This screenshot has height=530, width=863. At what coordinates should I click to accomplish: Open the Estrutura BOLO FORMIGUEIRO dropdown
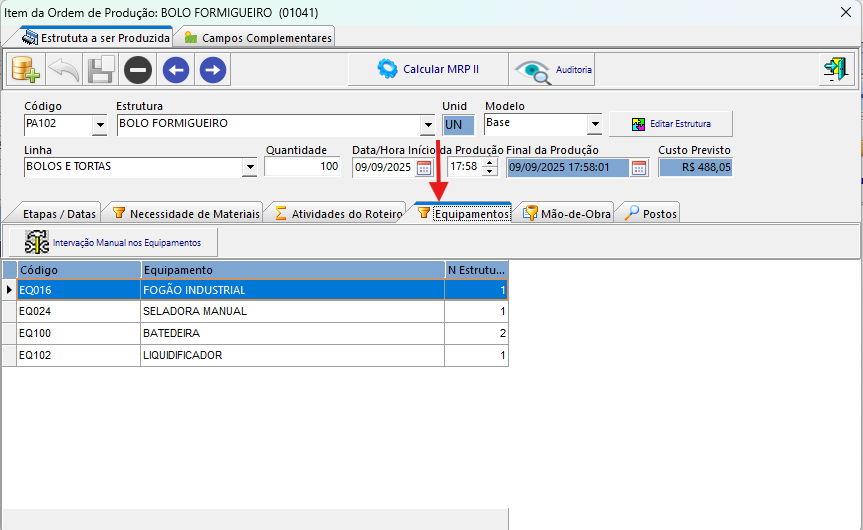pyautogui.click(x=427, y=125)
